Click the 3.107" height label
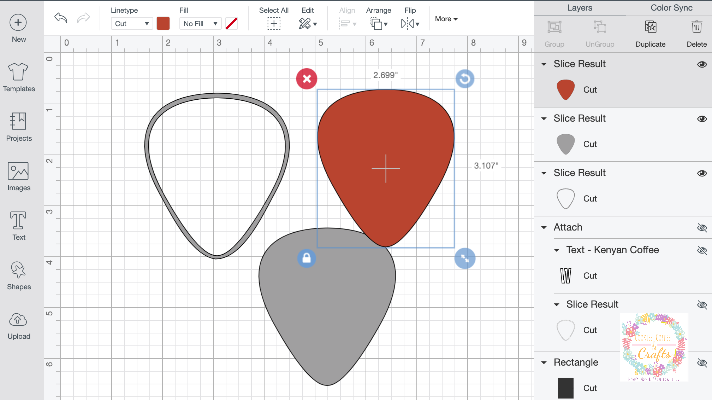This screenshot has width=712, height=400. pyautogui.click(x=486, y=166)
